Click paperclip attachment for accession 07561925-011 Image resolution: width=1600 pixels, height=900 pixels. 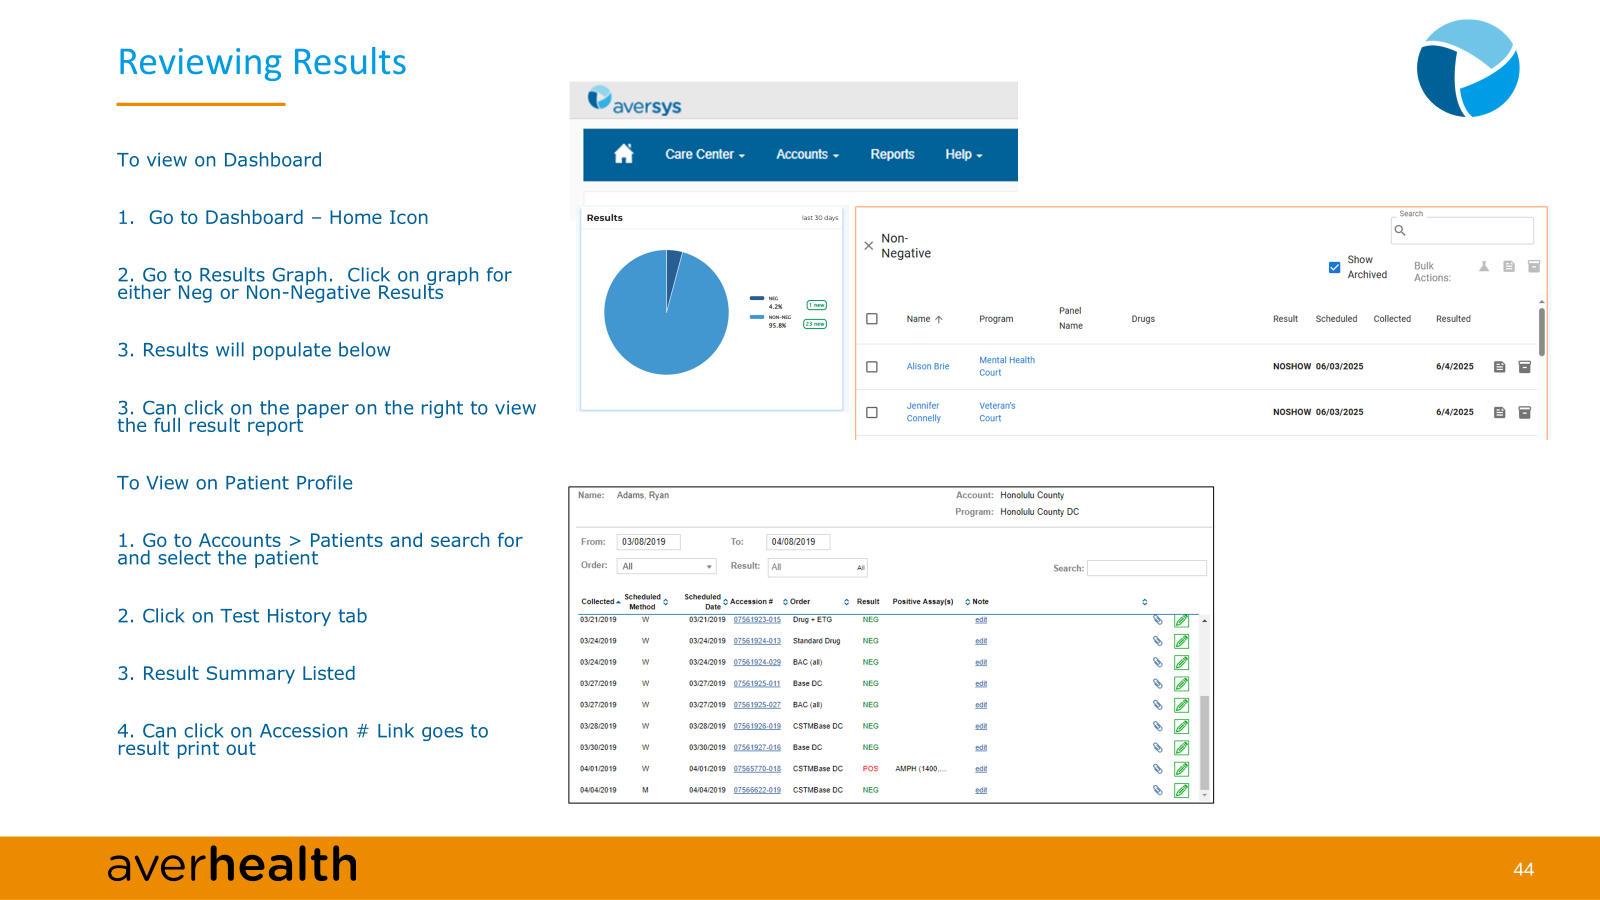(1158, 684)
